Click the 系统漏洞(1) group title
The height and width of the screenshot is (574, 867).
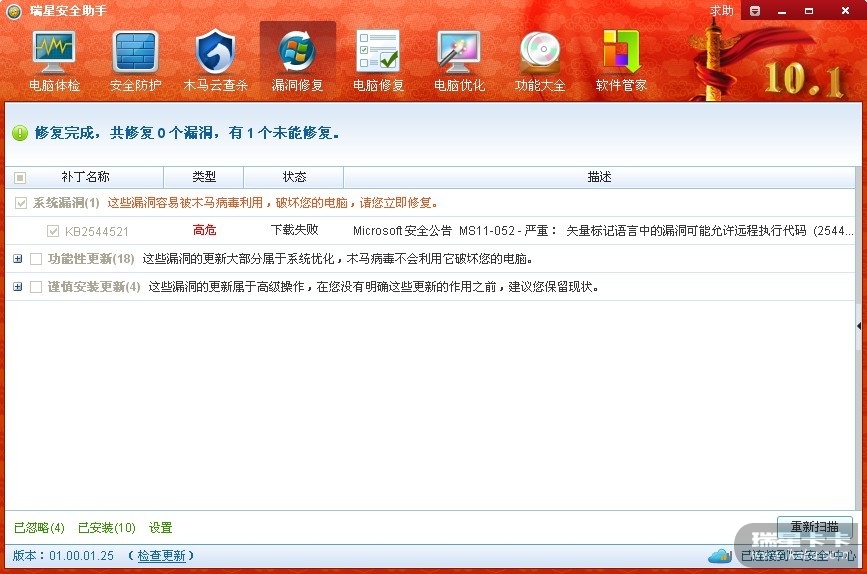coord(66,203)
